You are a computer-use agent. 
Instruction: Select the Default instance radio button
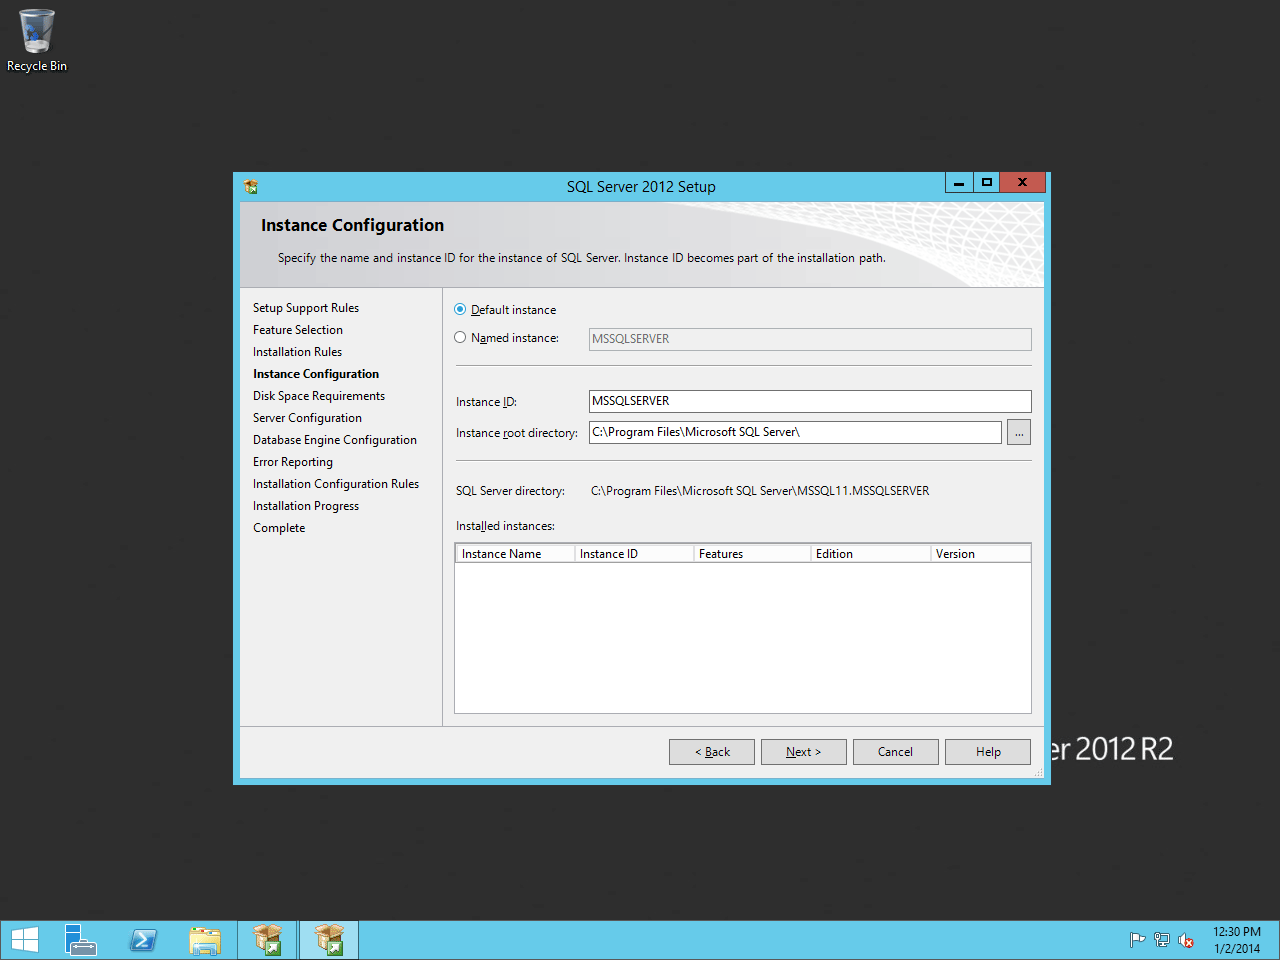(460, 309)
